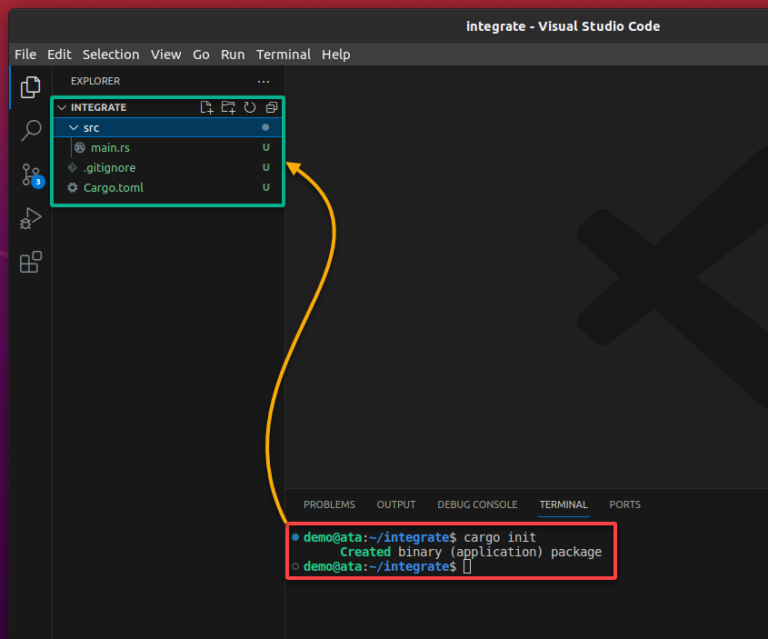This screenshot has width=768, height=639.
Task: Open the Run and Debug view
Action: [31, 218]
